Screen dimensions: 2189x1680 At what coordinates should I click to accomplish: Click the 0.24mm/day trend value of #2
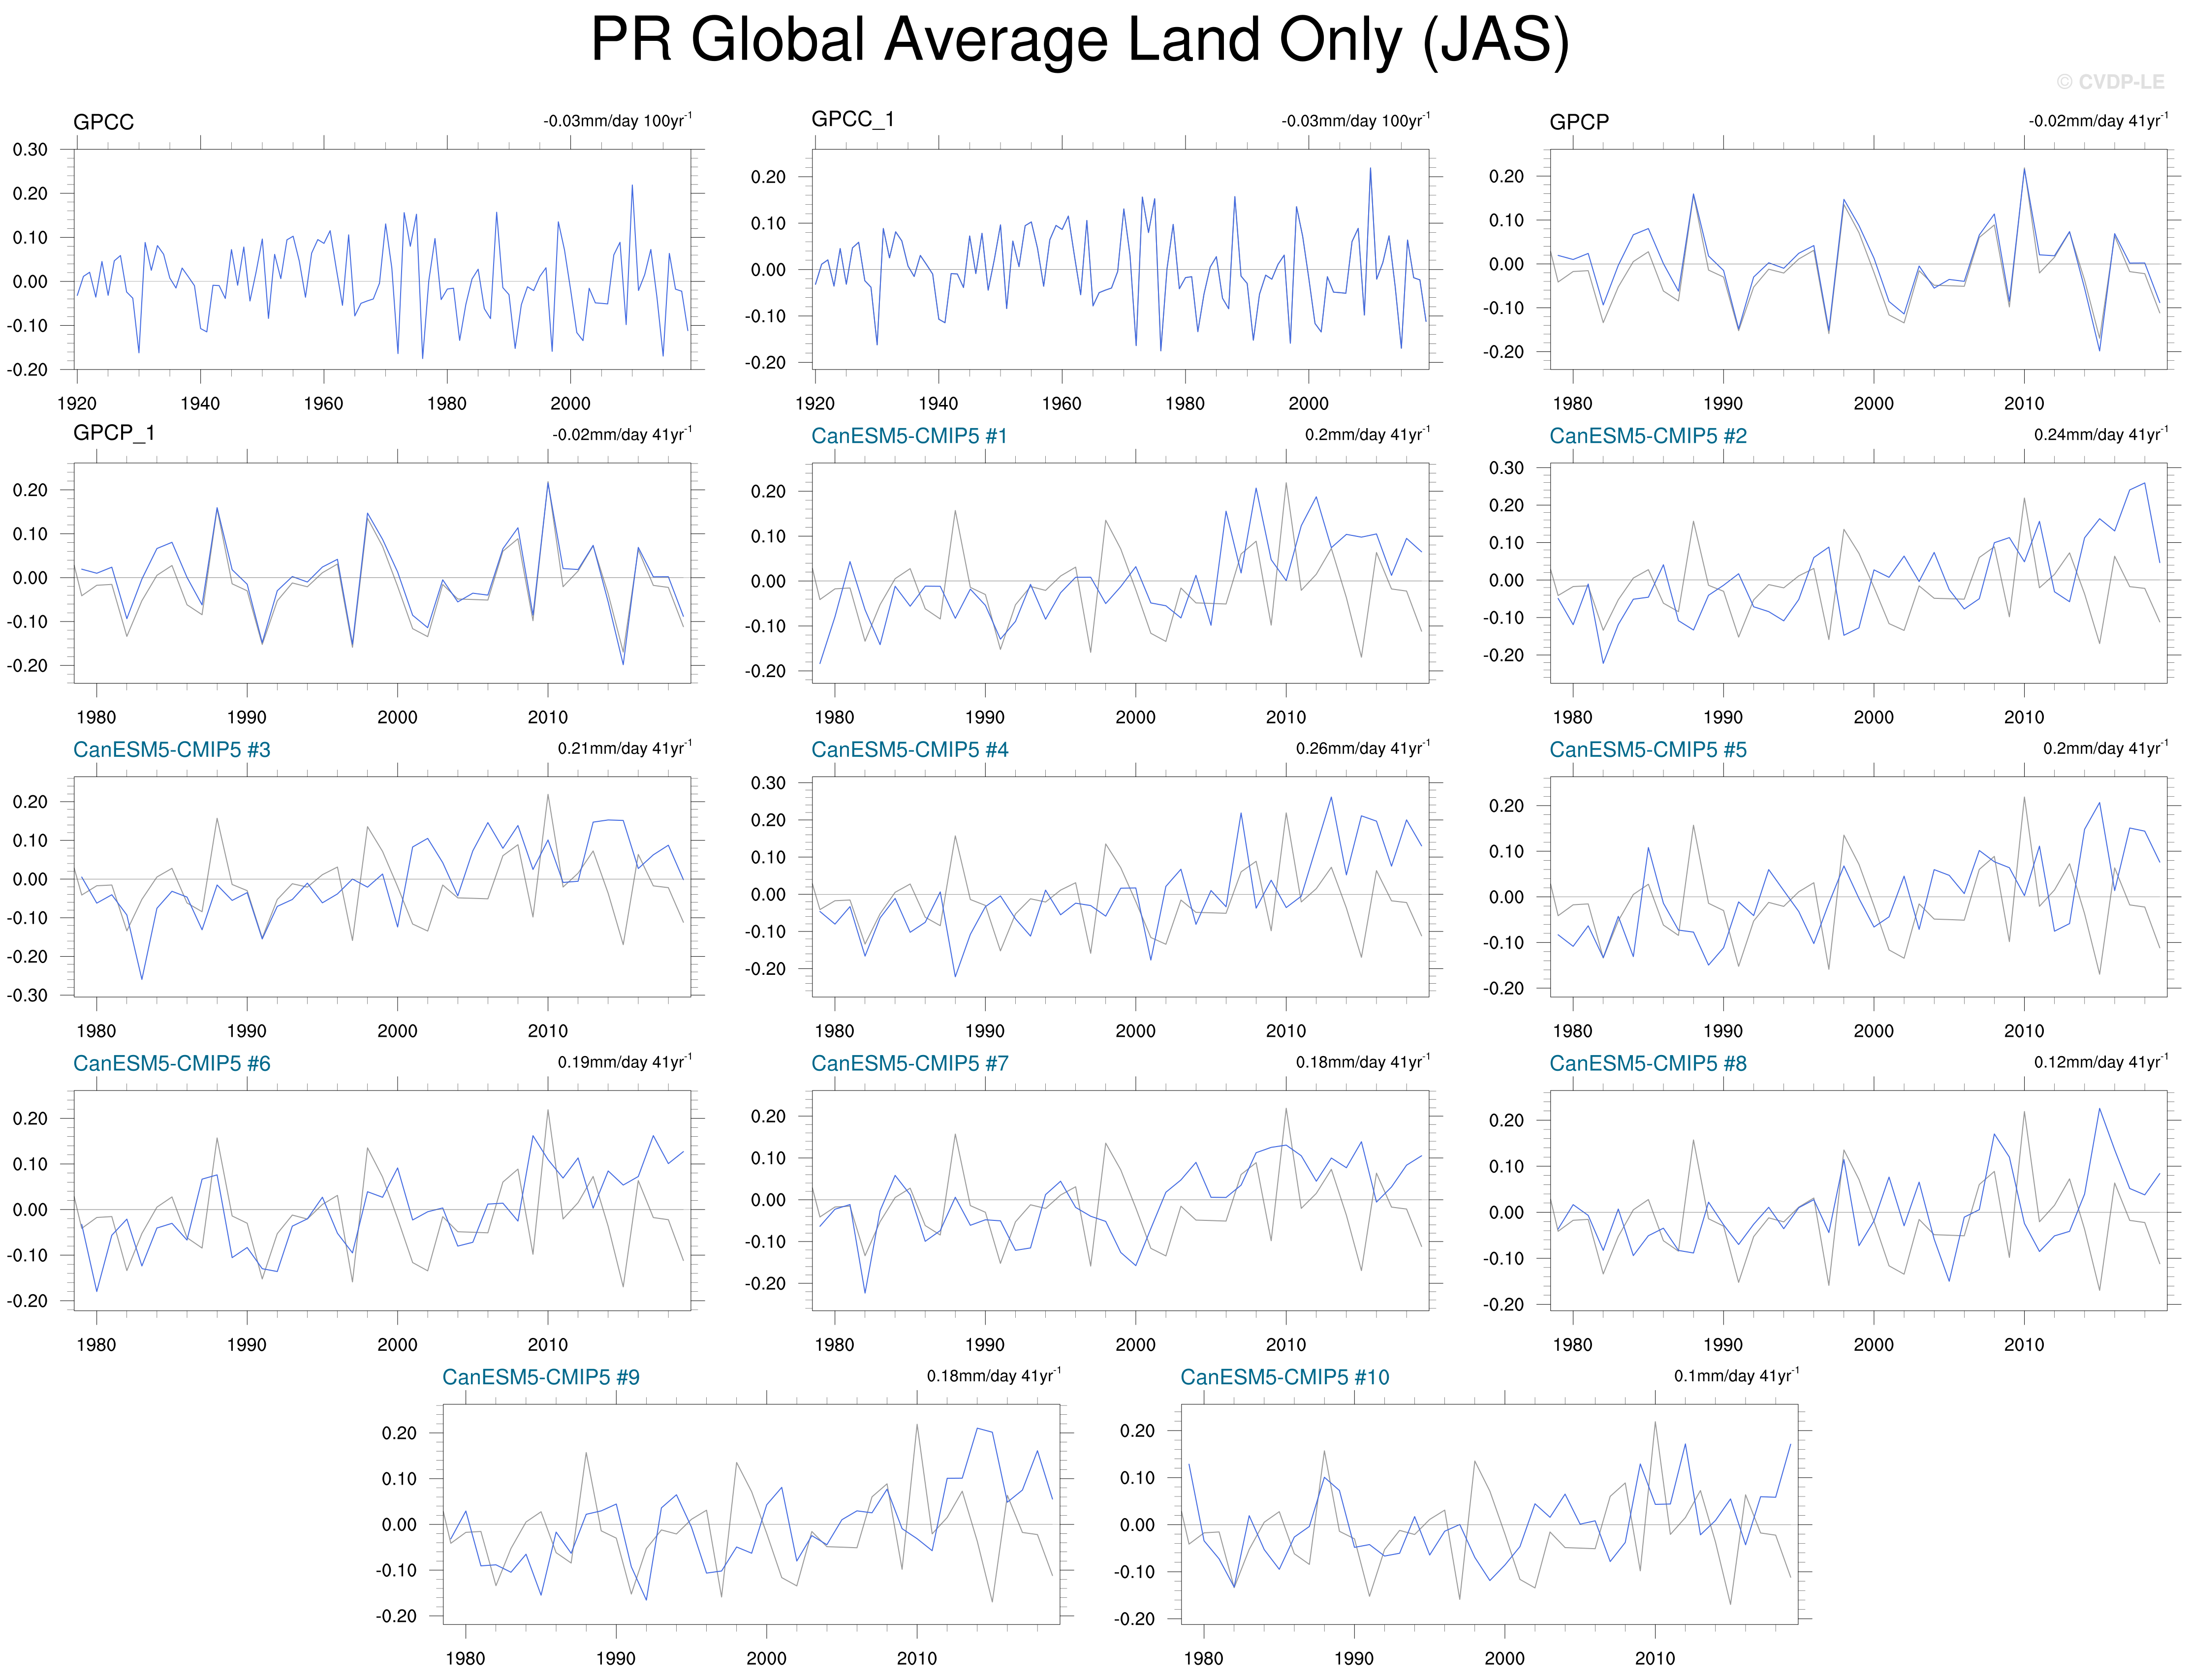tap(2100, 434)
